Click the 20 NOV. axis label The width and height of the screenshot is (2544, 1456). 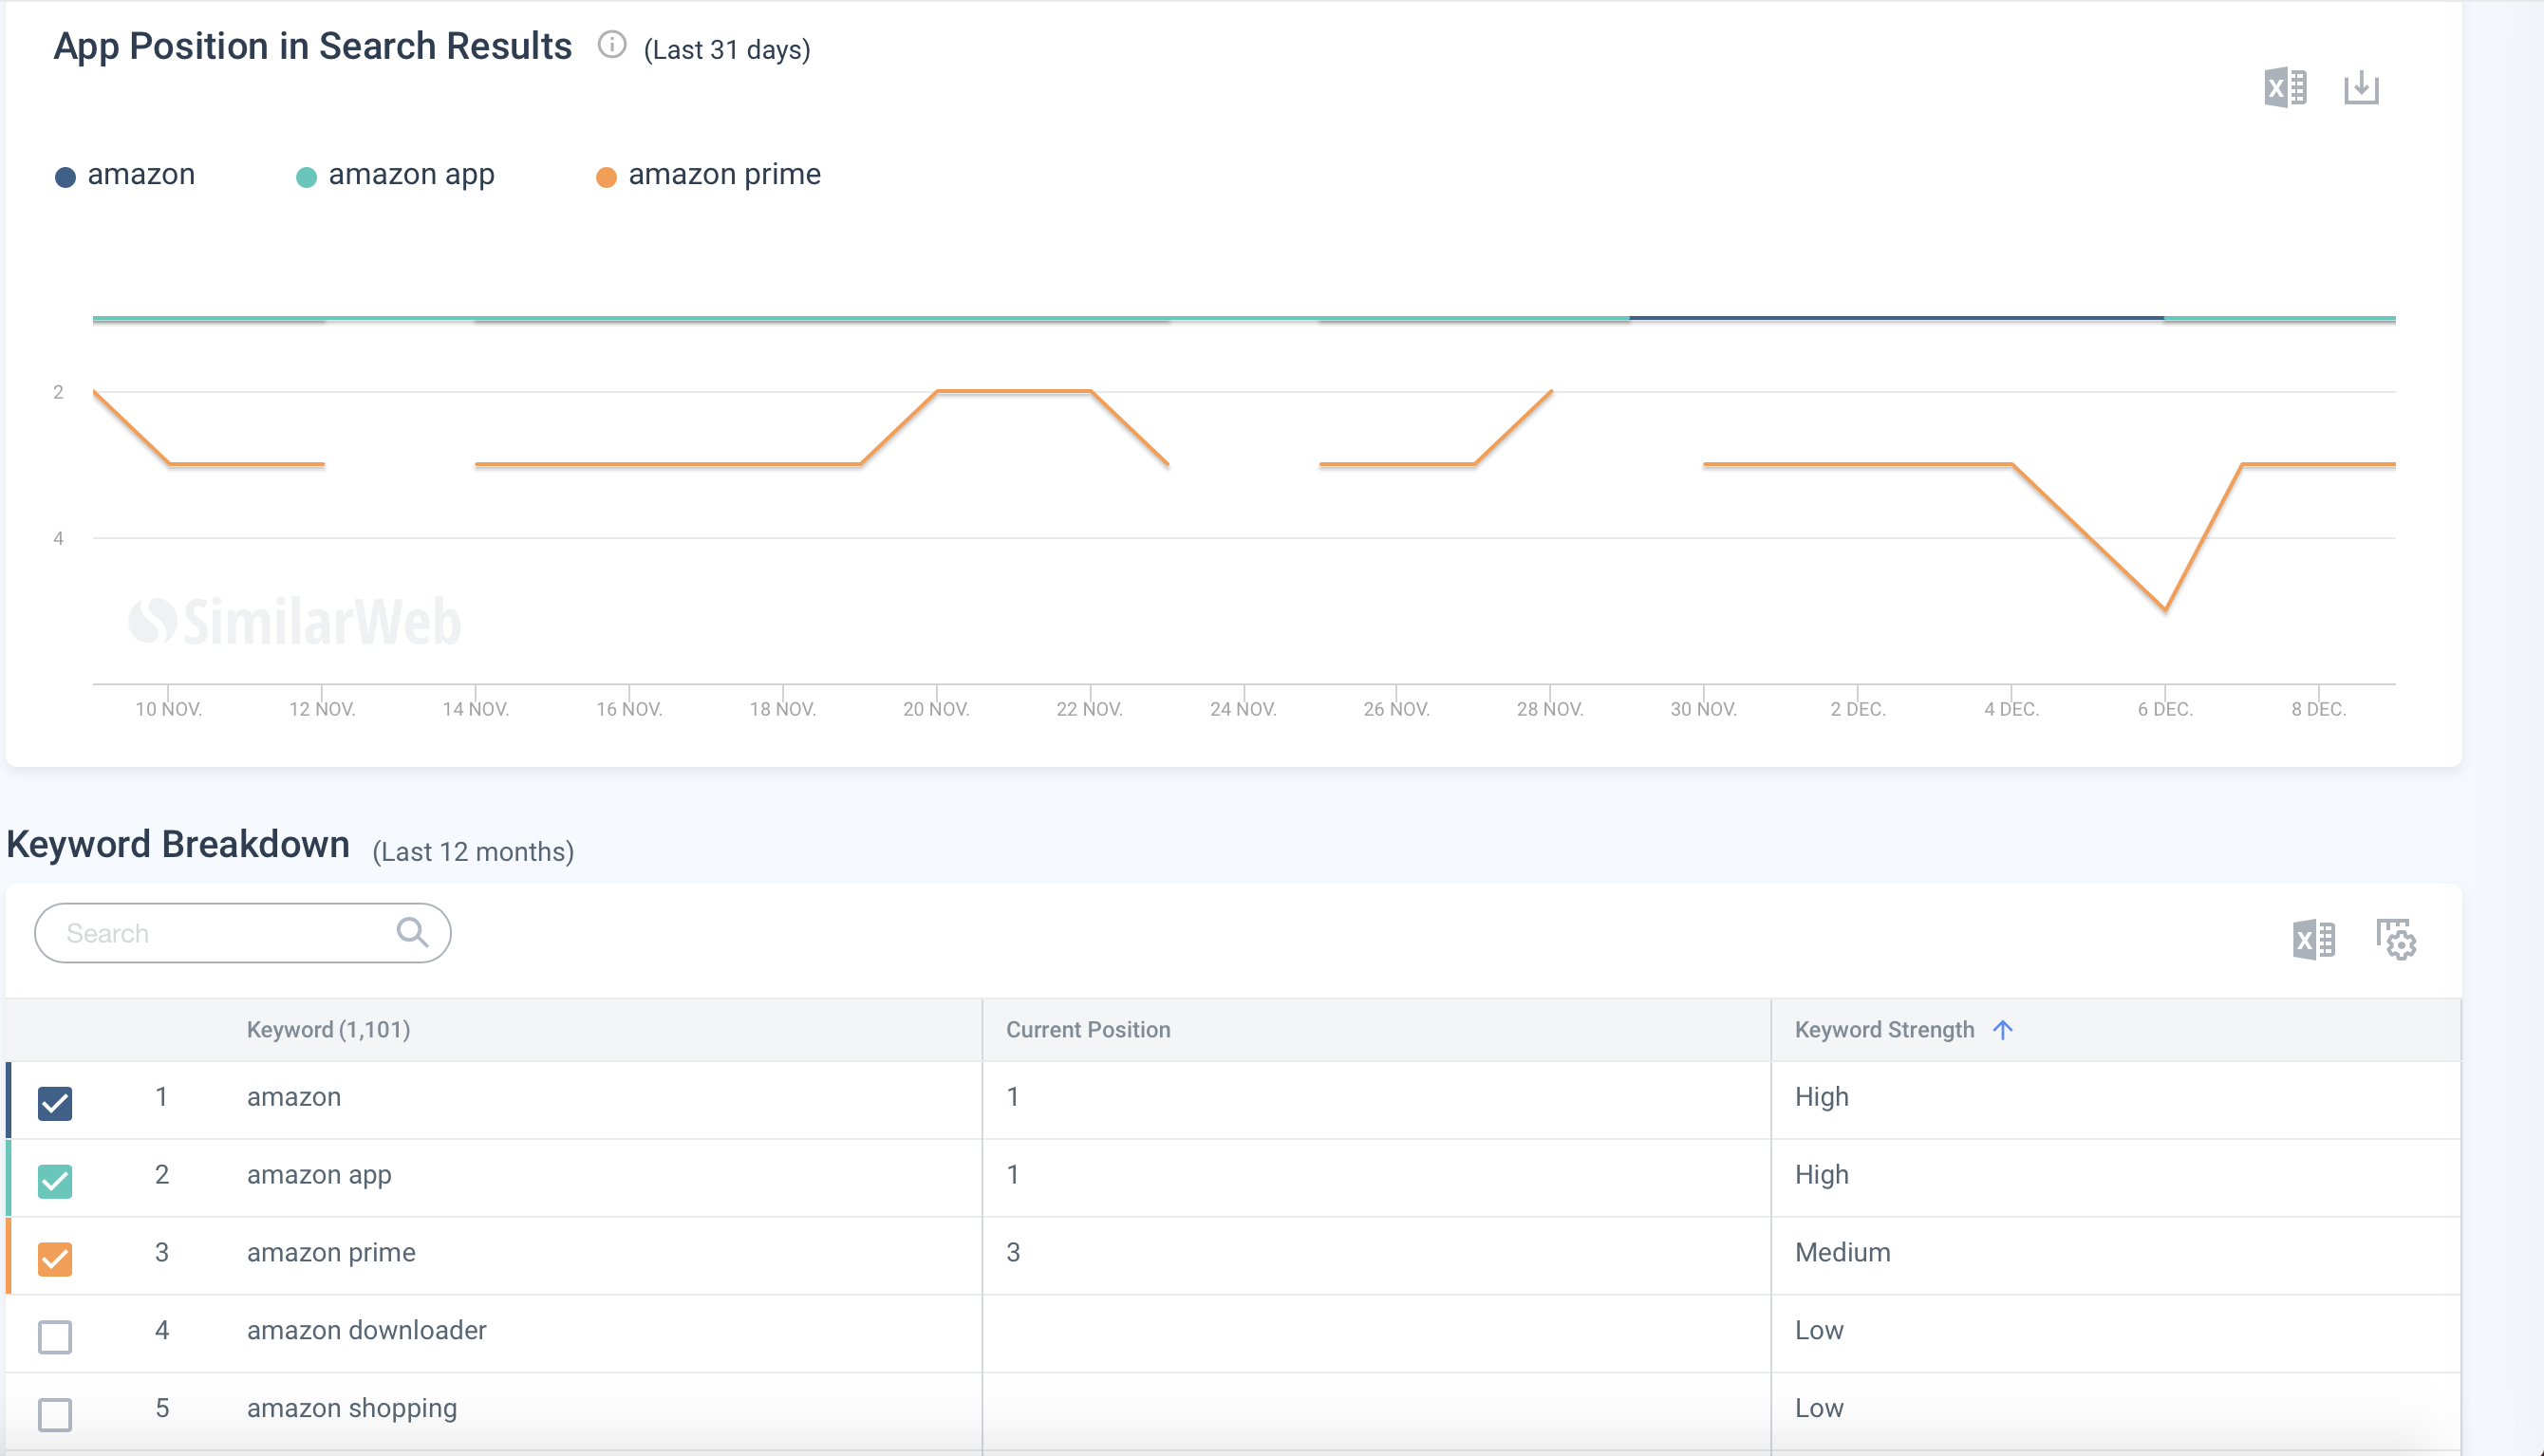936,709
